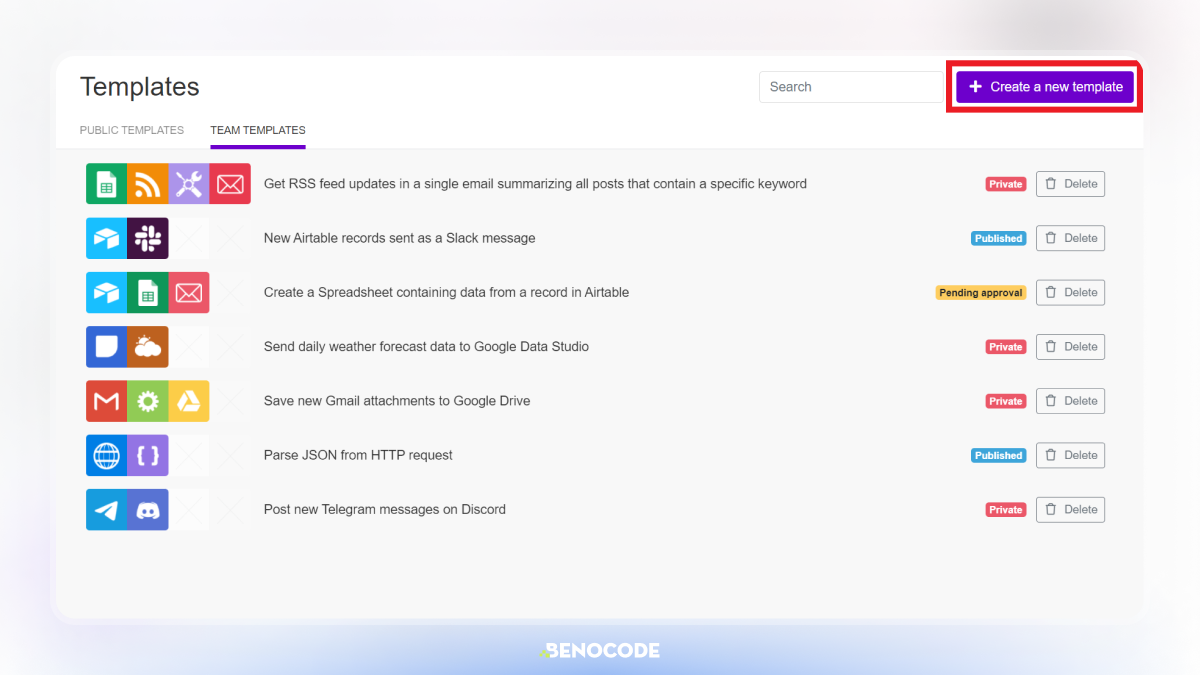1200x675 pixels.
Task: Click the orange RSS icon in first template row
Action: (x=148, y=184)
